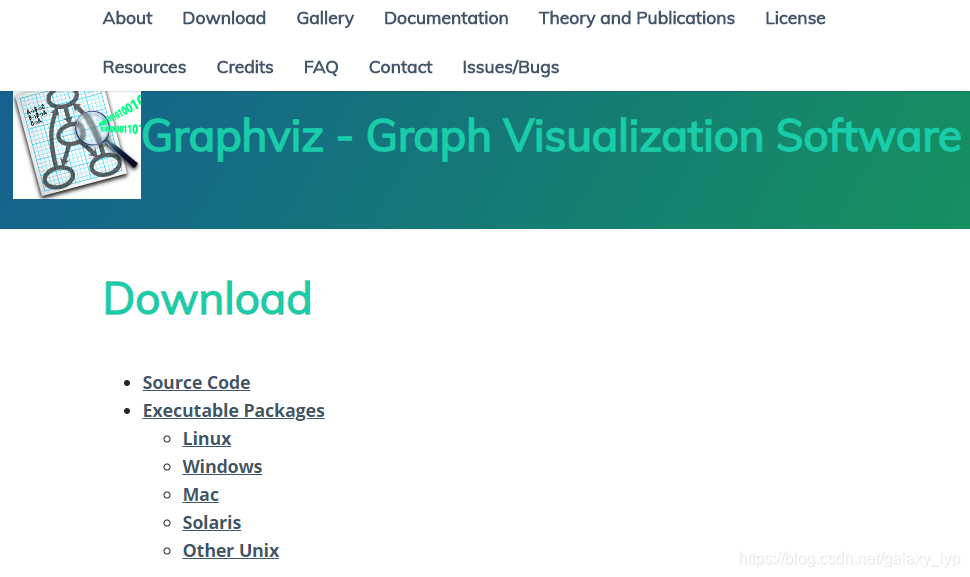Open the FAQ page
The width and height of the screenshot is (970, 577).
pos(320,67)
